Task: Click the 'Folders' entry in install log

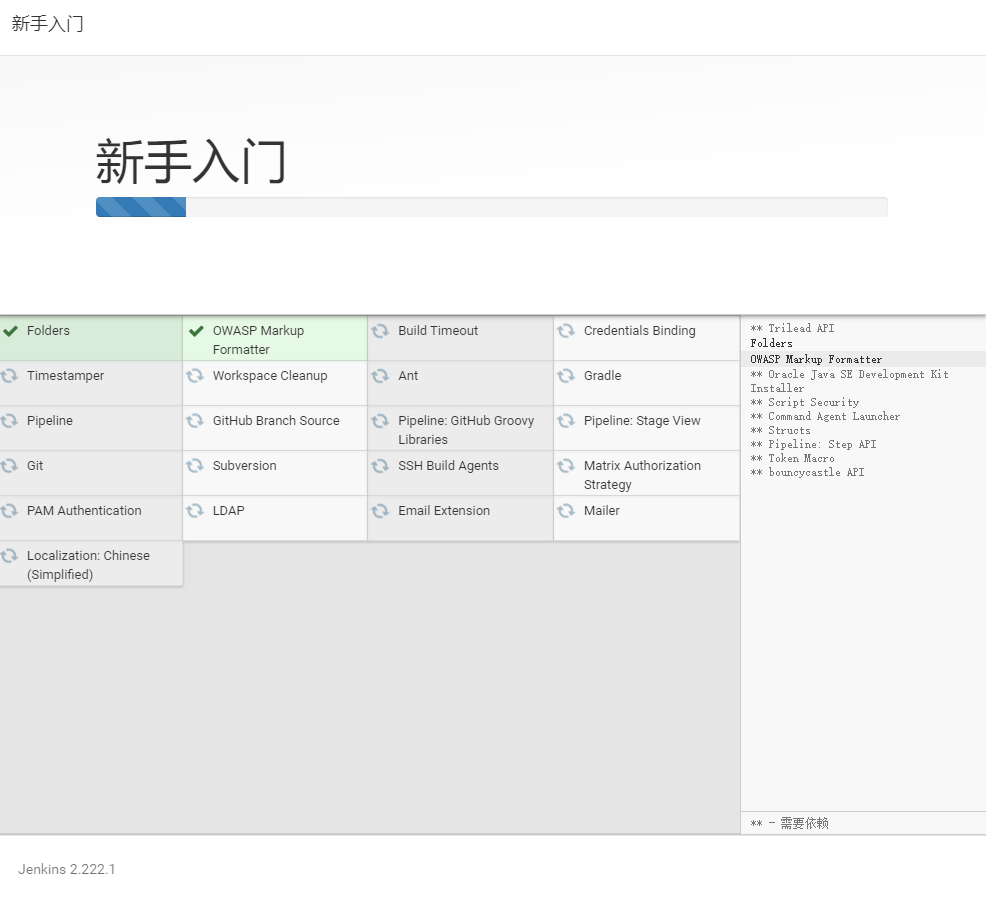Action: pyautogui.click(x=772, y=343)
